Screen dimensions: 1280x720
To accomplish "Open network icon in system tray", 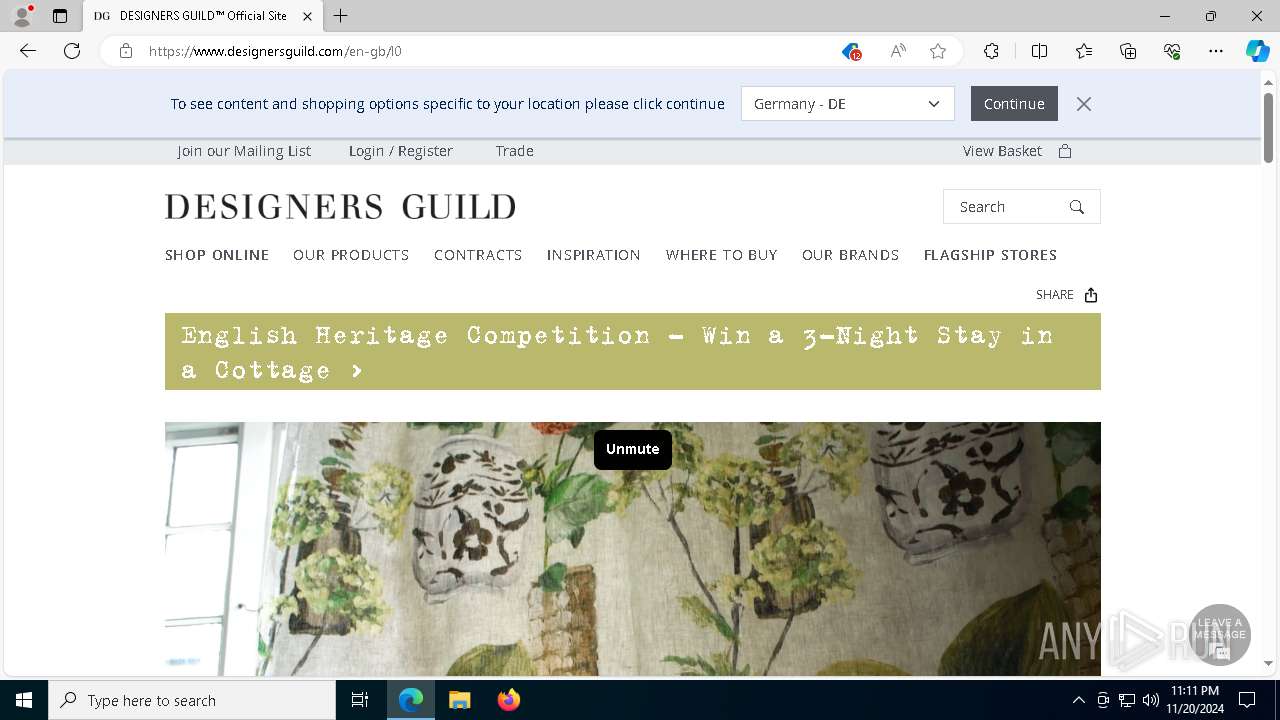I will coord(1127,700).
